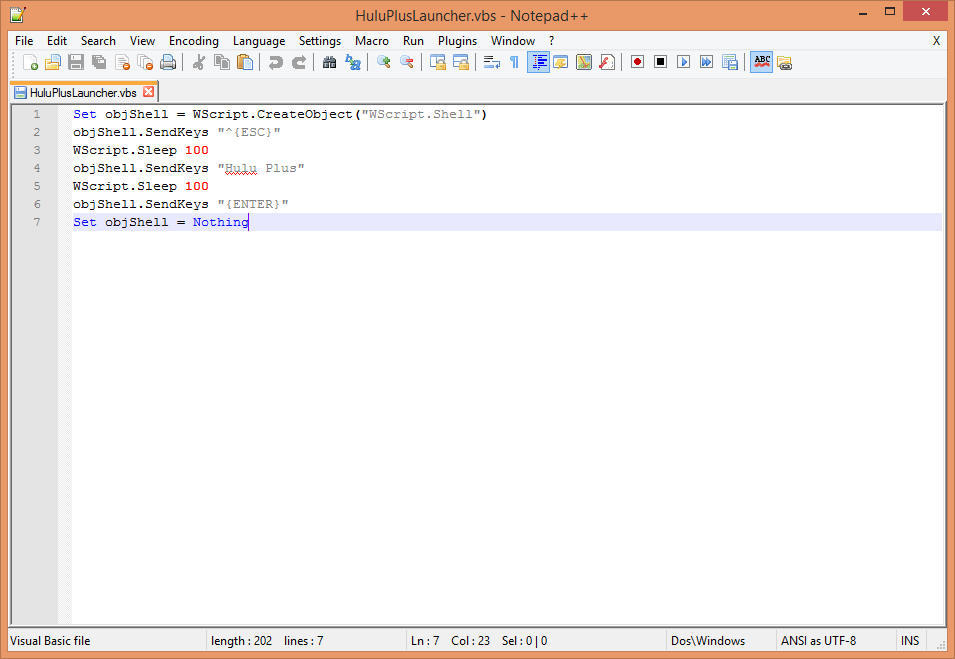Click the underlined word Hulu on line 4
The image size is (955, 659).
241,168
